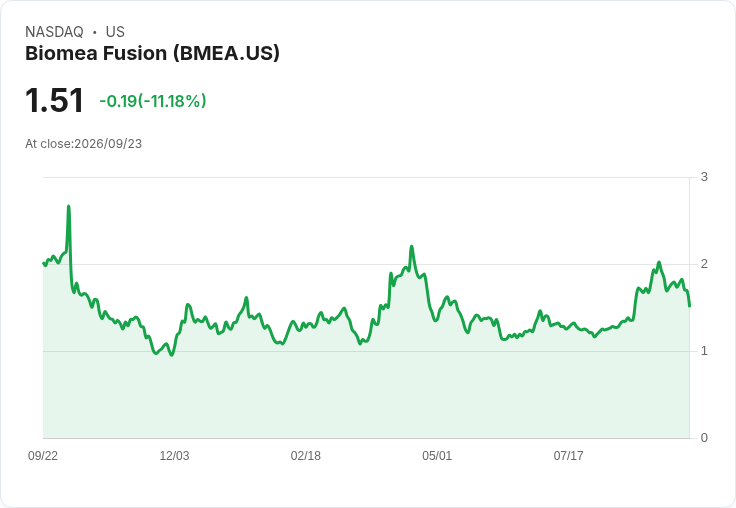Click the chart's lowest dip just before 12/03
The height and width of the screenshot is (508, 736).
click(x=171, y=355)
